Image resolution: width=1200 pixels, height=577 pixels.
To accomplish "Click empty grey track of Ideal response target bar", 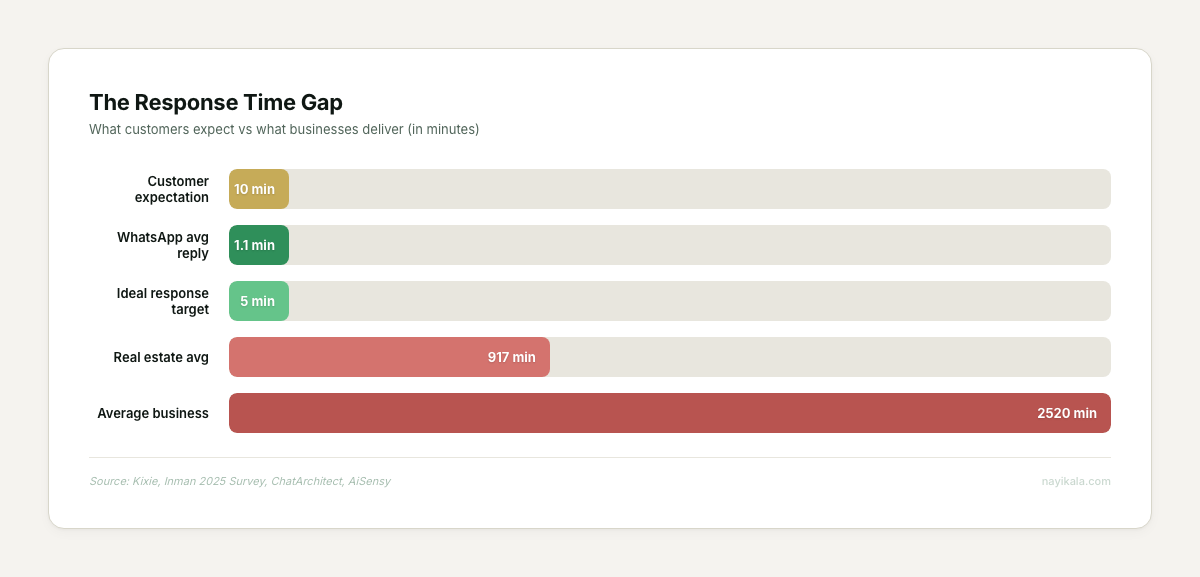I will [x=699, y=301].
